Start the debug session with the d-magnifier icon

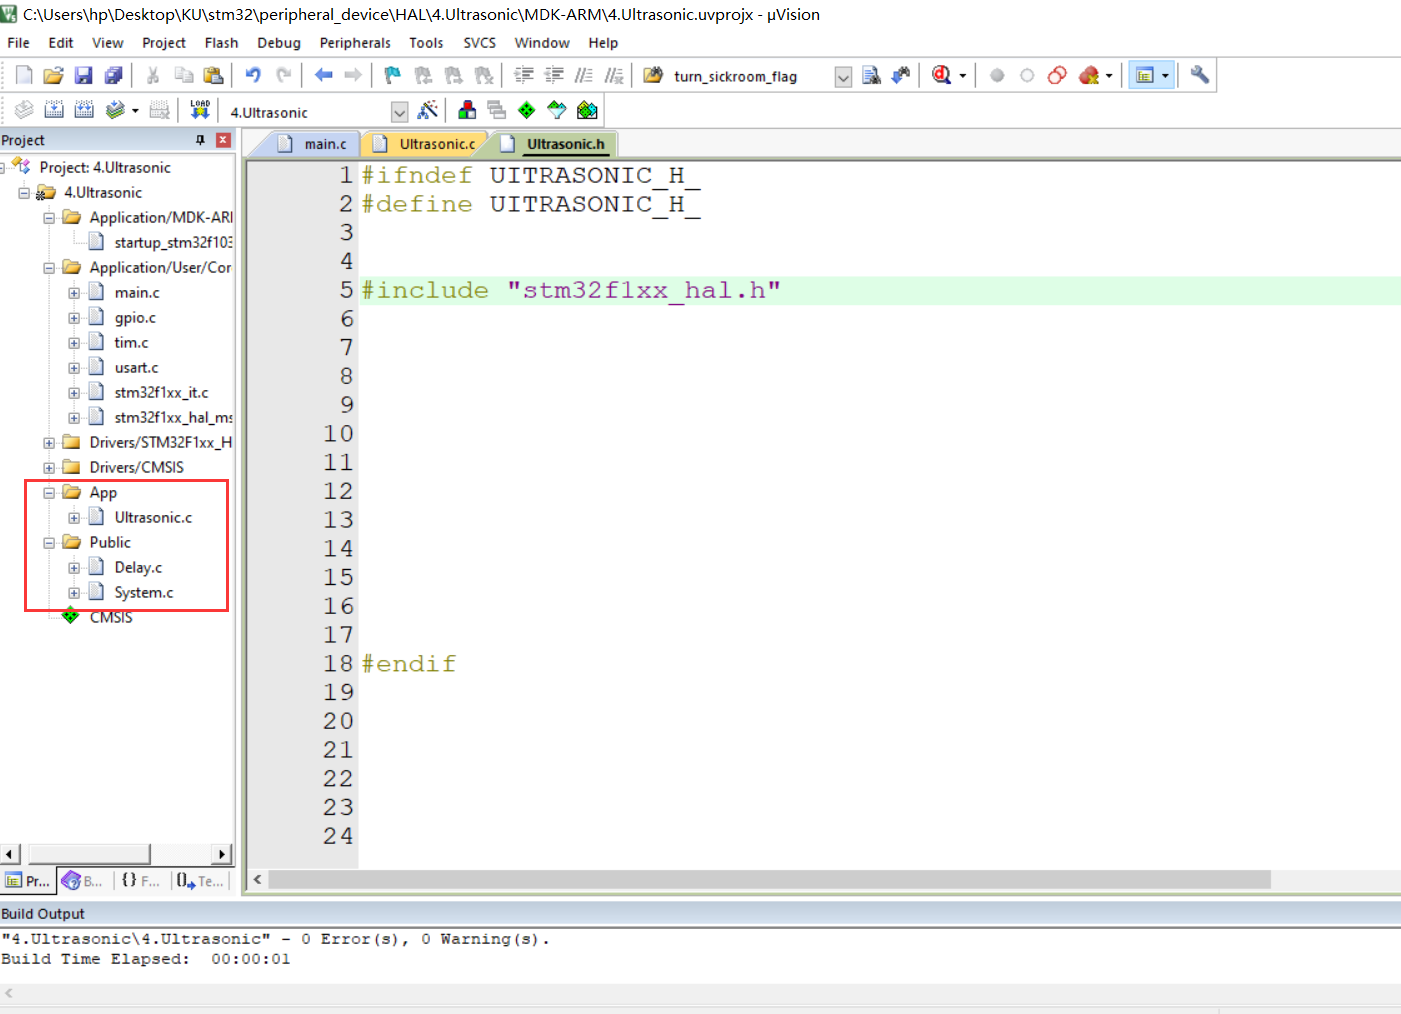pyautogui.click(x=941, y=75)
